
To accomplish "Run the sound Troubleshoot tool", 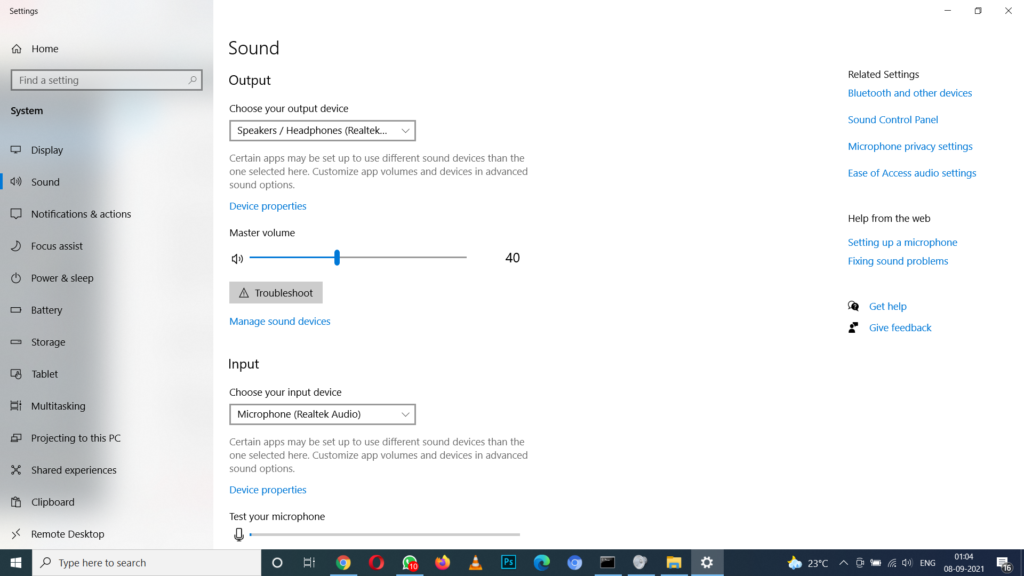I will (x=275, y=292).
